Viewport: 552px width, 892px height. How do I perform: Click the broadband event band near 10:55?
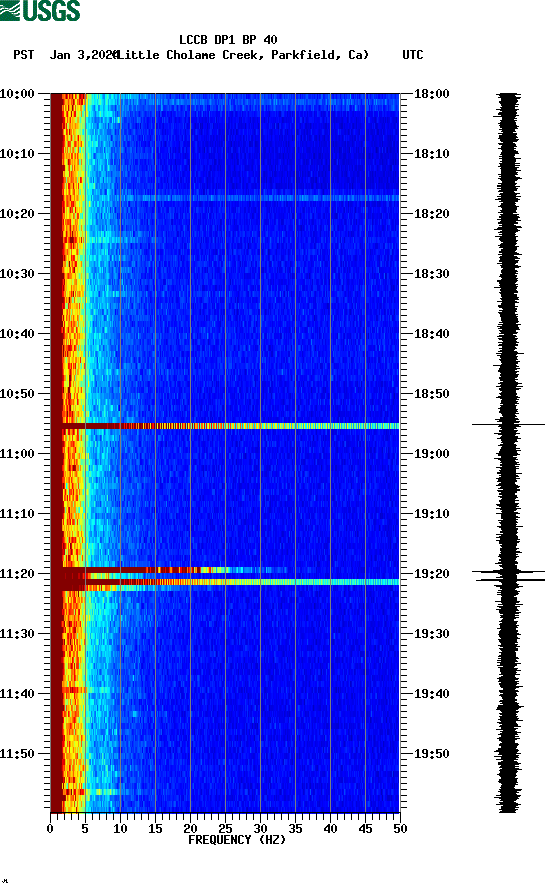(225, 426)
